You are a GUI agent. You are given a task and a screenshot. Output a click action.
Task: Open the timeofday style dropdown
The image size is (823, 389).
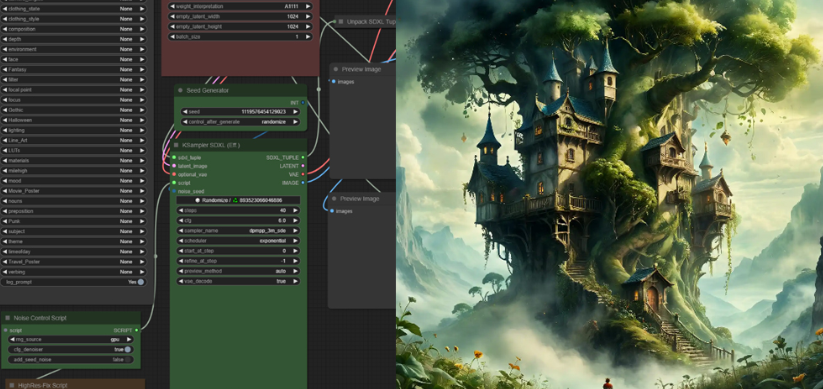coord(73,252)
